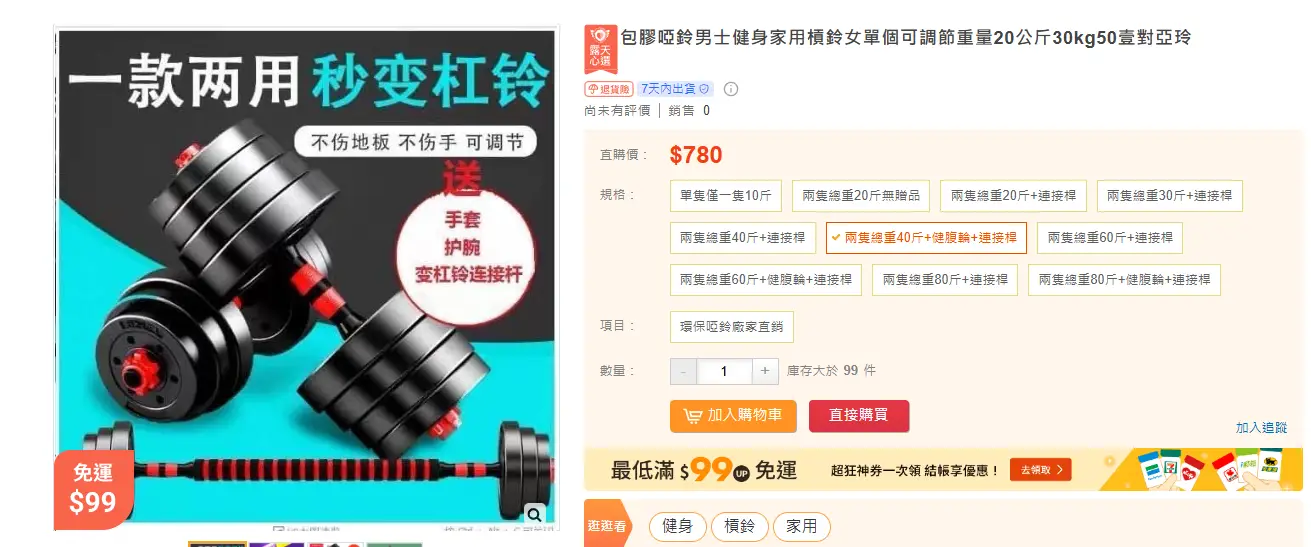The height and width of the screenshot is (547, 1311).
Task: Click the quantity input field
Action: (x=724, y=371)
